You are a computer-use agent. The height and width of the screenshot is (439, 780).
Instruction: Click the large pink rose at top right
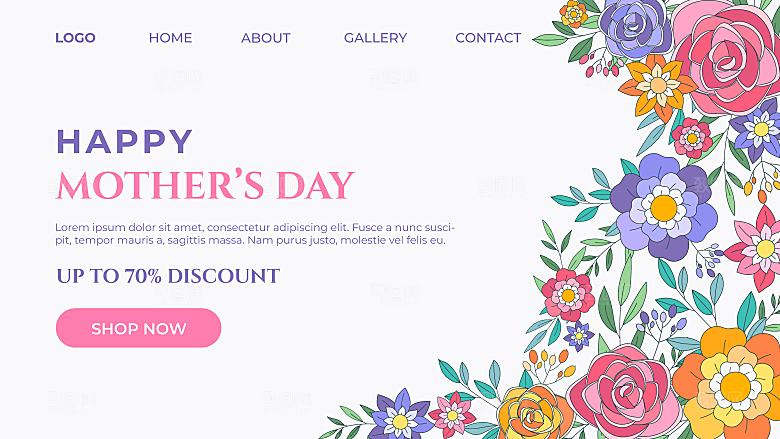pyautogui.click(x=726, y=57)
